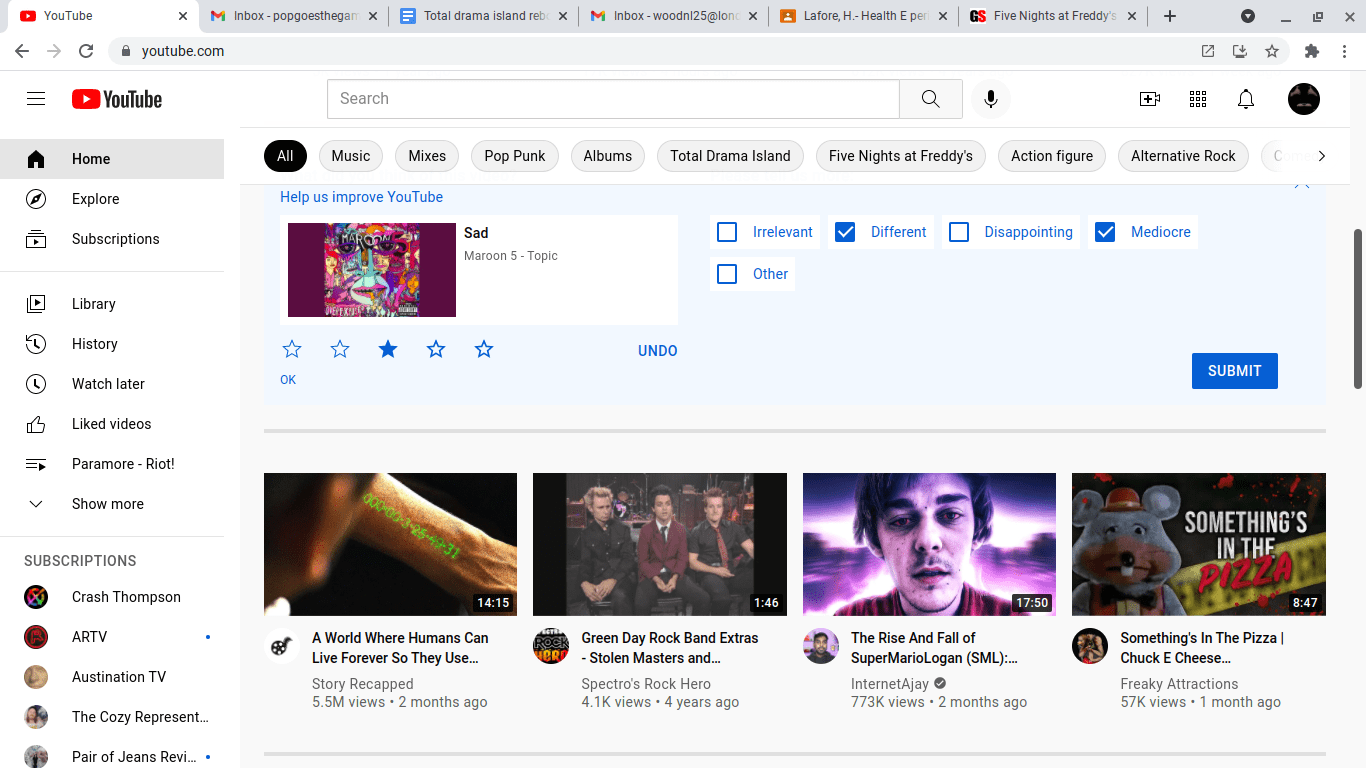Image resolution: width=1366 pixels, height=768 pixels.
Task: Start voice search with the microphone
Action: click(x=991, y=99)
